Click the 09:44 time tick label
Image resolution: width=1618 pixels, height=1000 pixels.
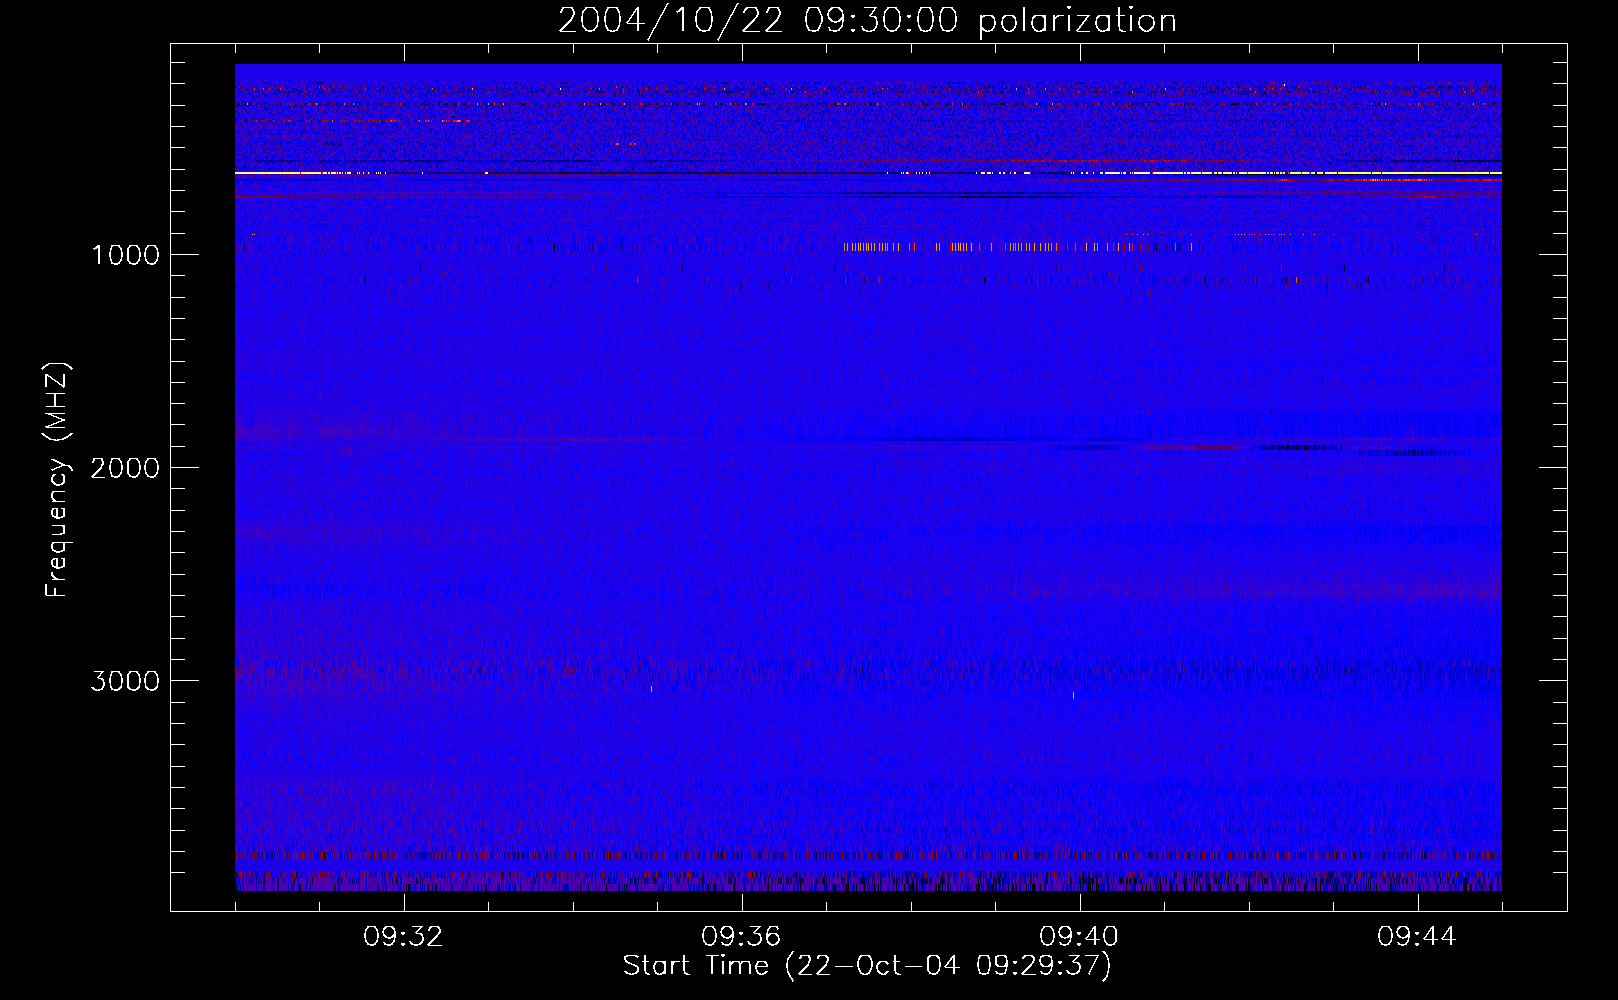click(1417, 937)
